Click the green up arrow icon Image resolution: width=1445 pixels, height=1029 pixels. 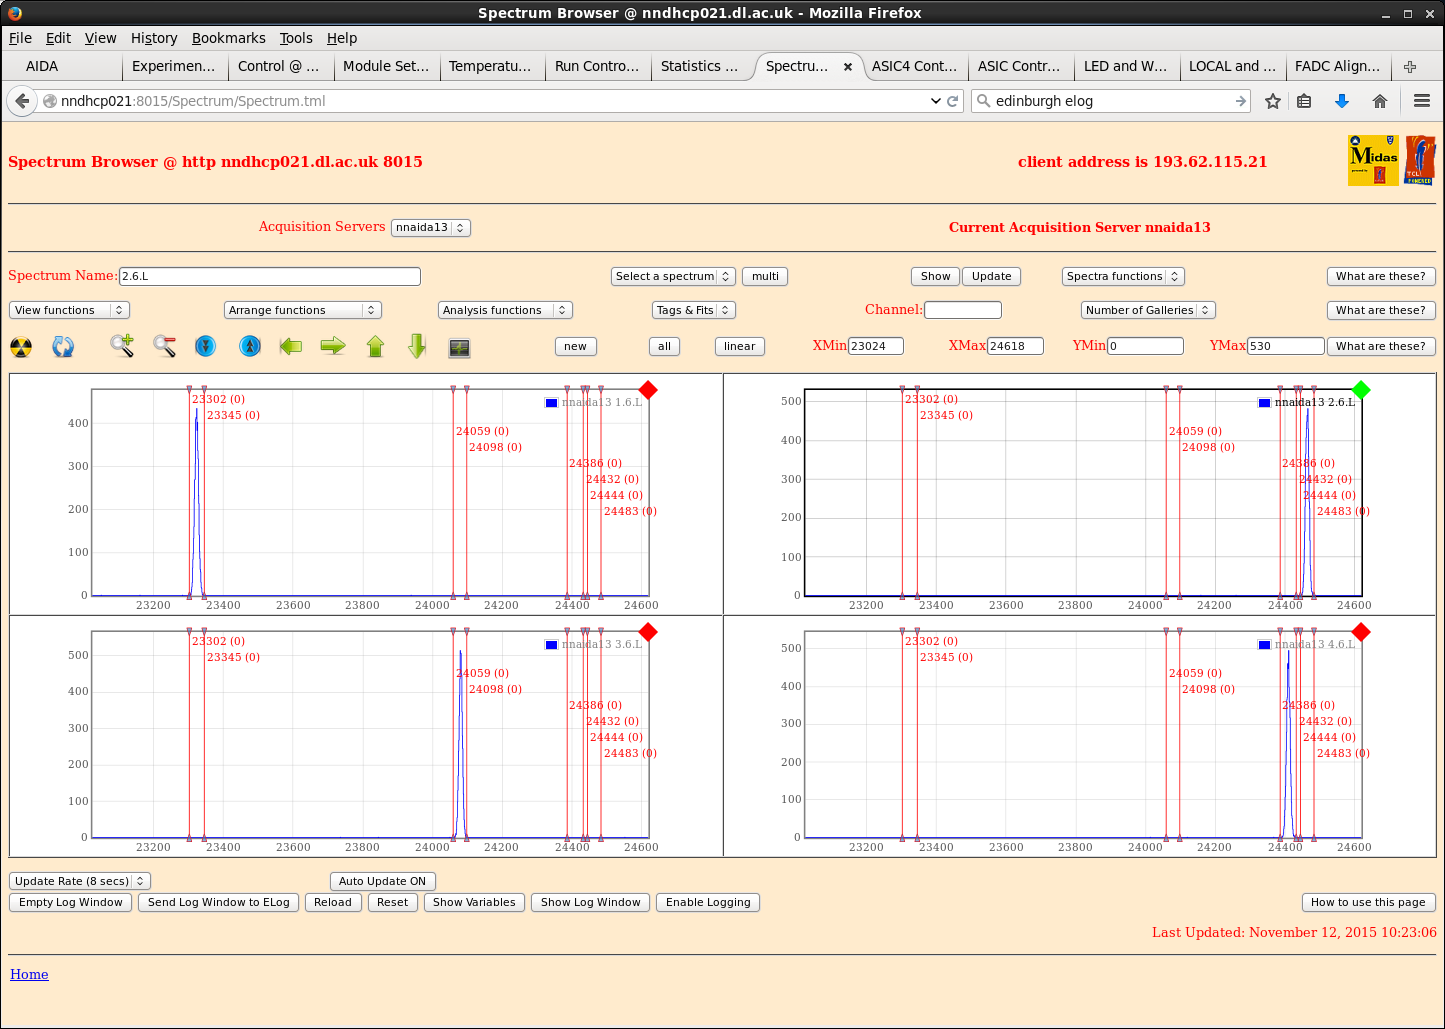375,346
